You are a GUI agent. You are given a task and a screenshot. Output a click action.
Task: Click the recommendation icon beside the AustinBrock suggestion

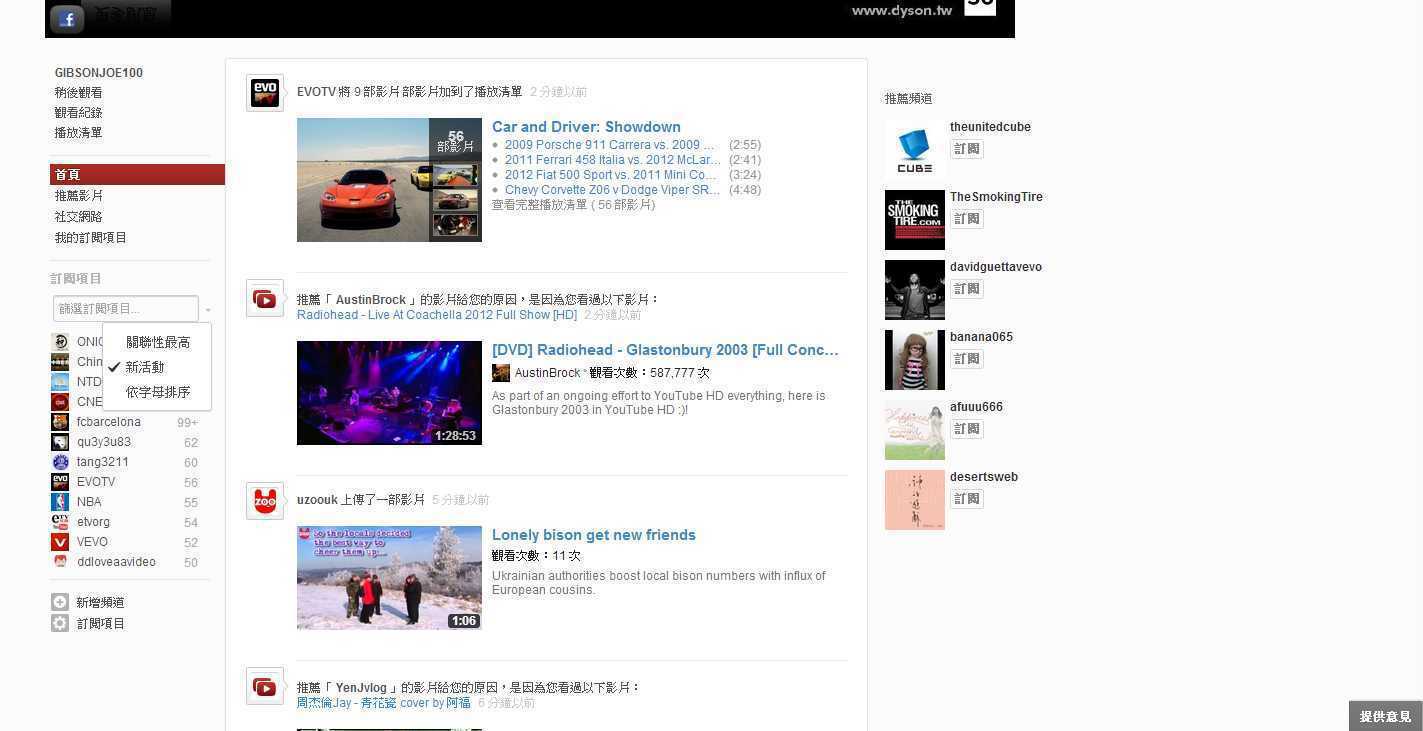pyautogui.click(x=265, y=298)
